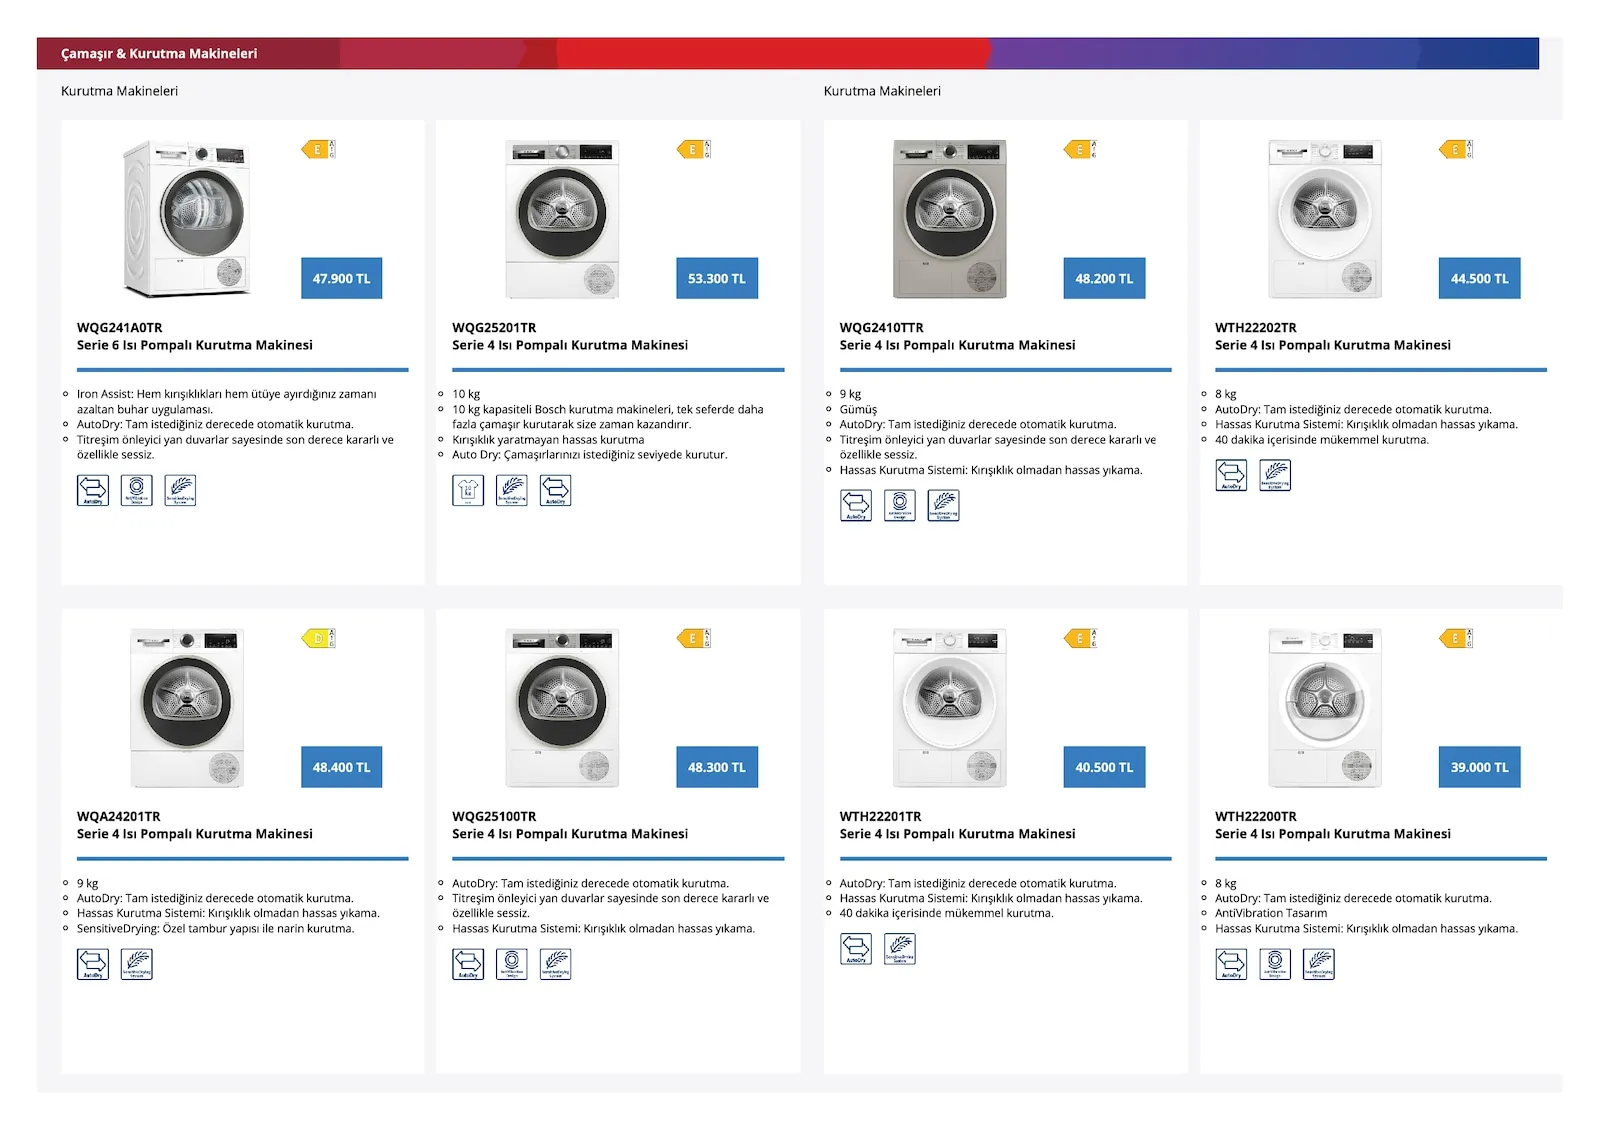Click the 10 kg capacity icon under WQG25201TR
The width and height of the screenshot is (1600, 1131).
point(468,490)
